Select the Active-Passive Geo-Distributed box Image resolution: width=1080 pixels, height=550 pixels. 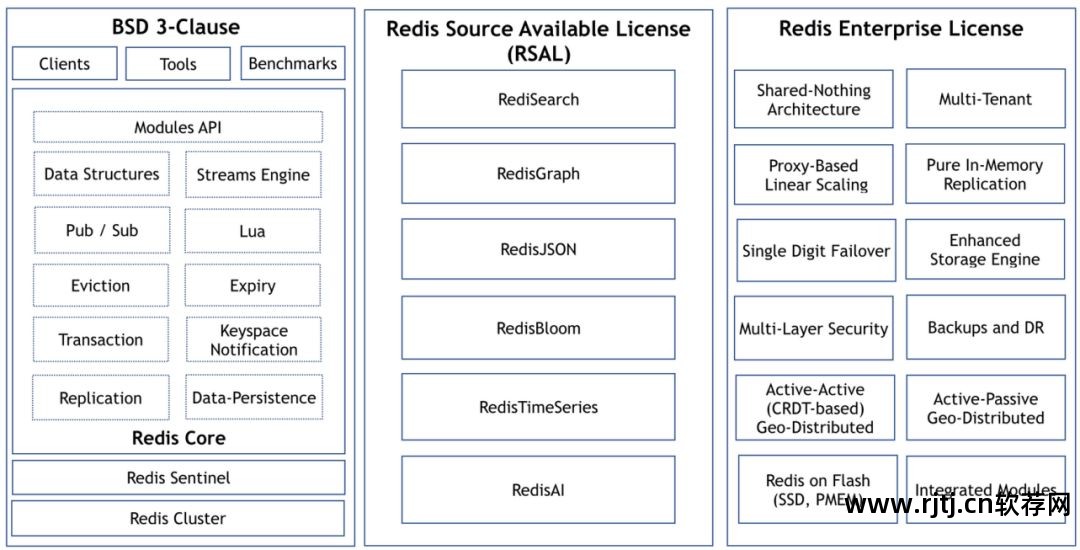click(x=986, y=408)
